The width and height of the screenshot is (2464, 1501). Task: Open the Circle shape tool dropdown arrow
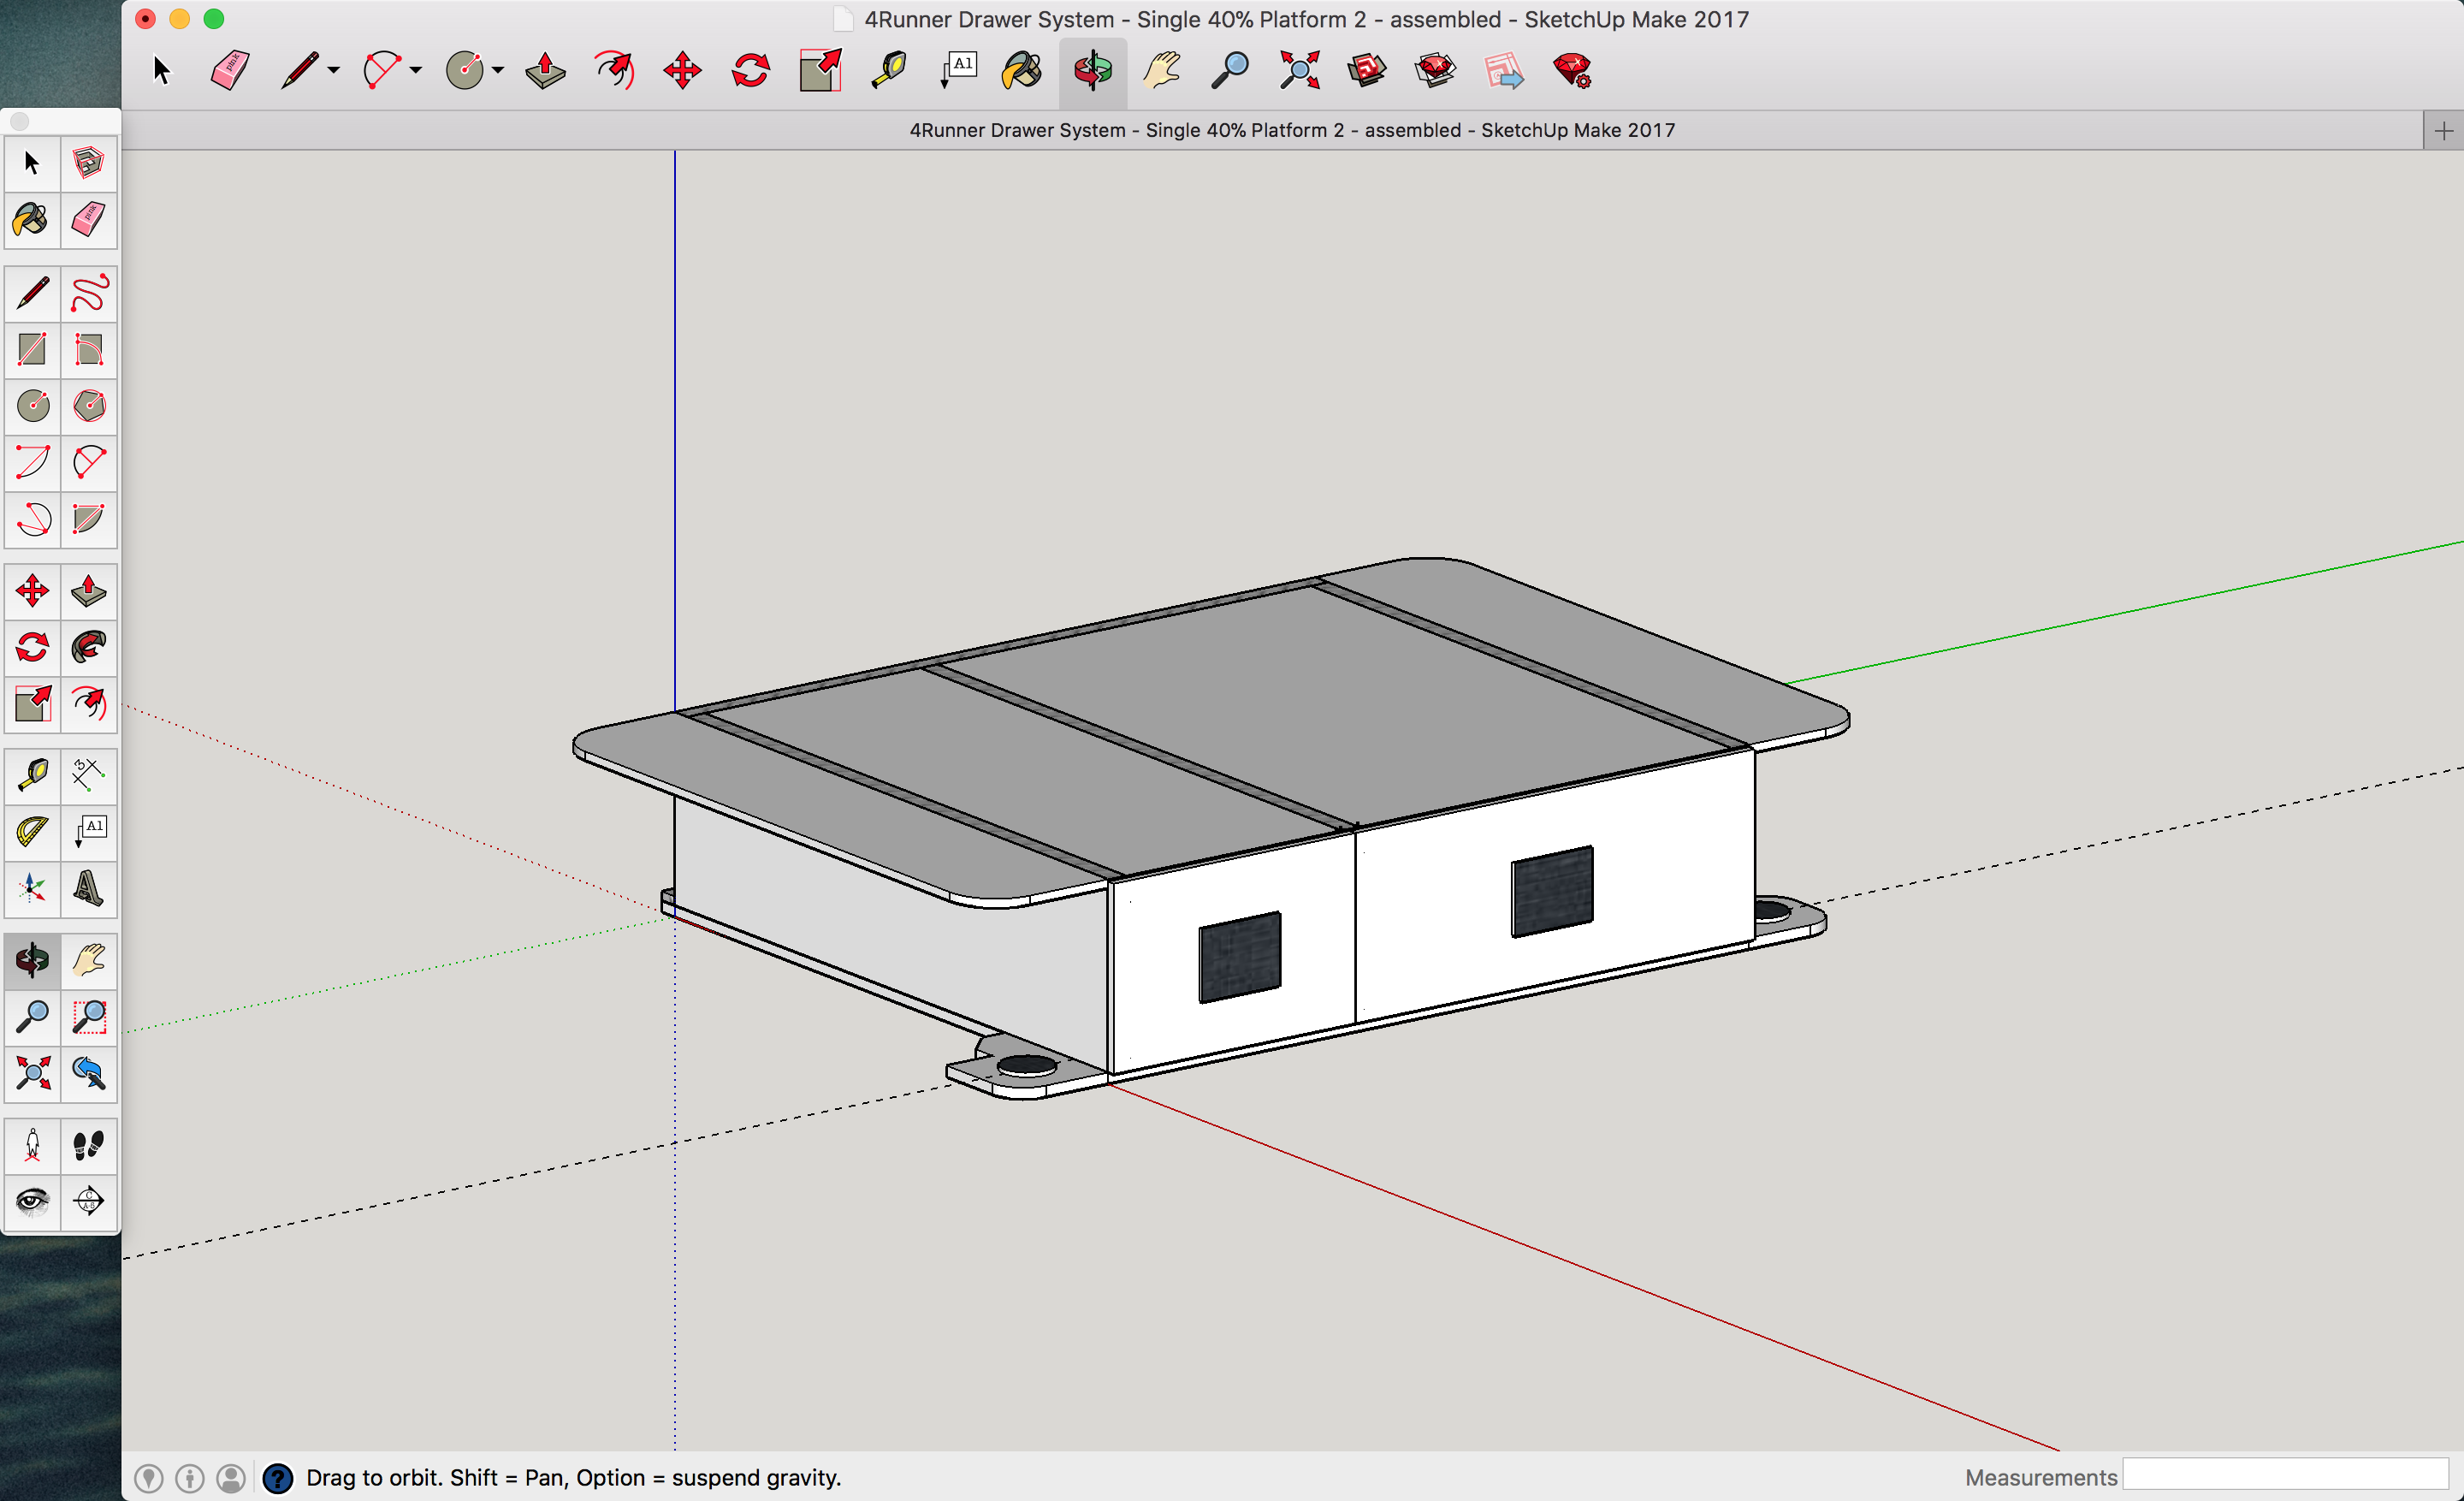click(x=498, y=71)
